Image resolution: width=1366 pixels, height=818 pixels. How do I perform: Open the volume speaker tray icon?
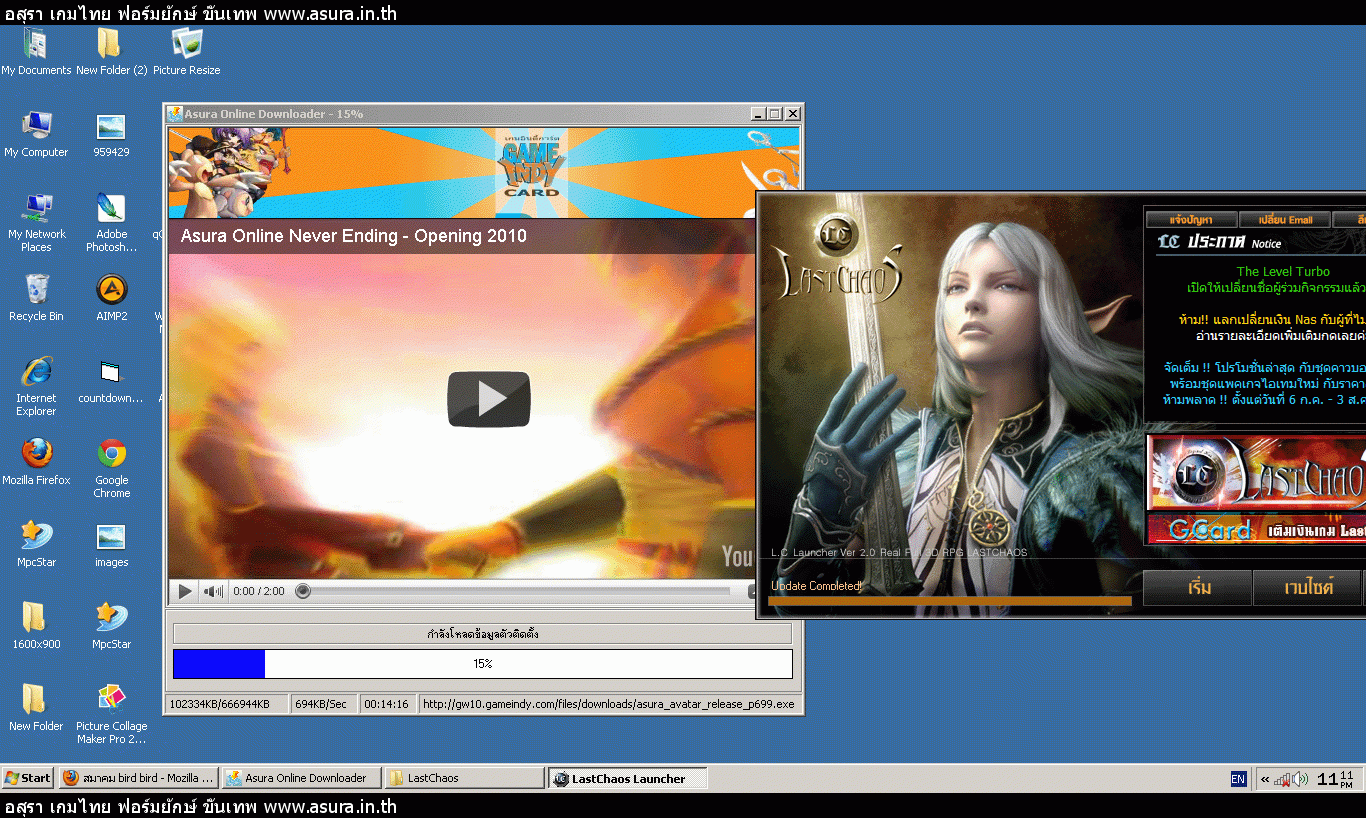click(x=1299, y=779)
